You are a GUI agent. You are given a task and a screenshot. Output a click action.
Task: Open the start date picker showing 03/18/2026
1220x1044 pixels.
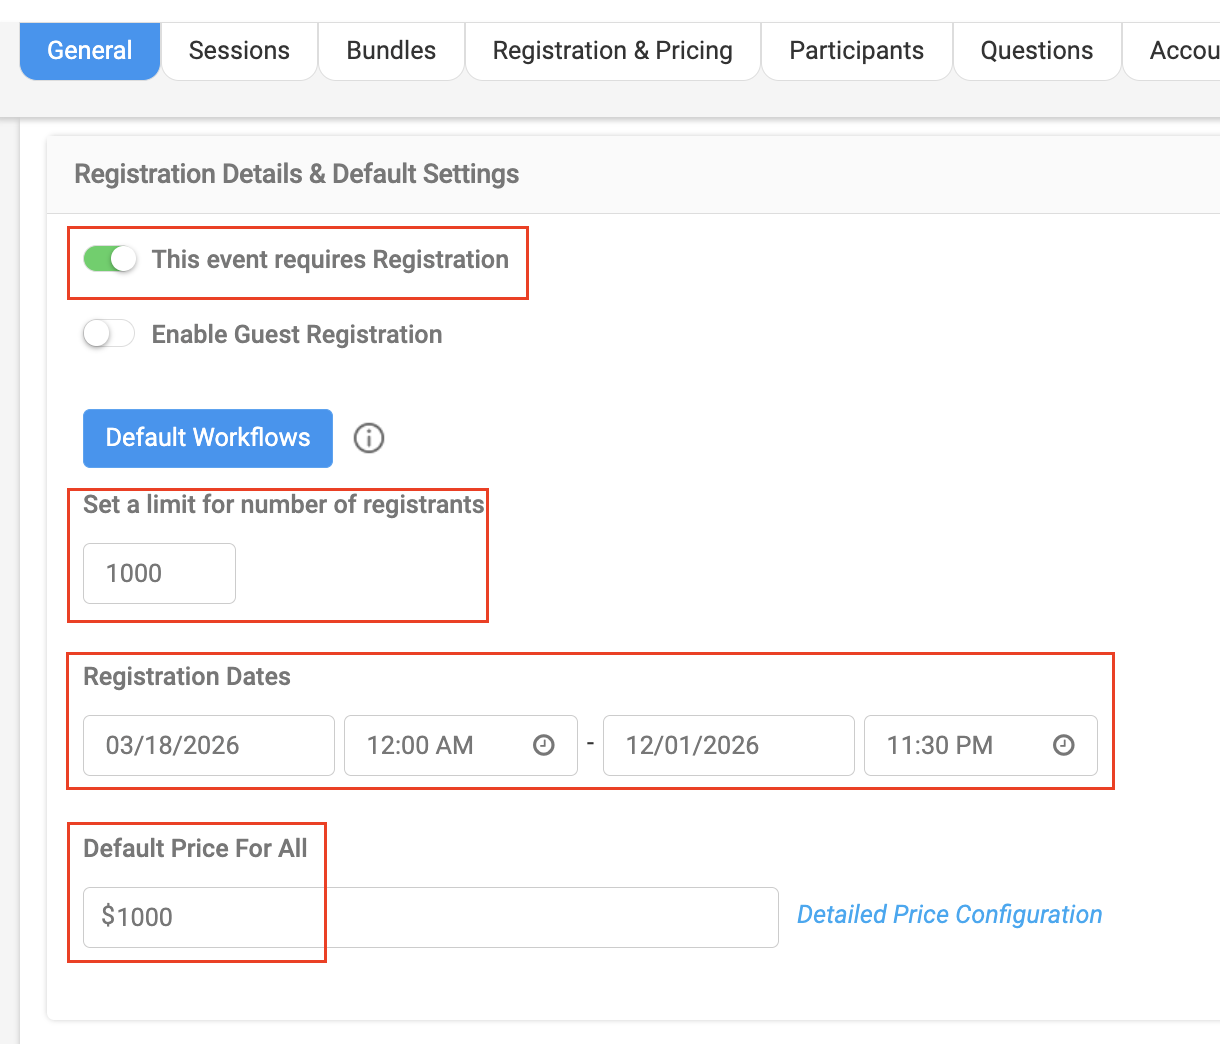208,745
